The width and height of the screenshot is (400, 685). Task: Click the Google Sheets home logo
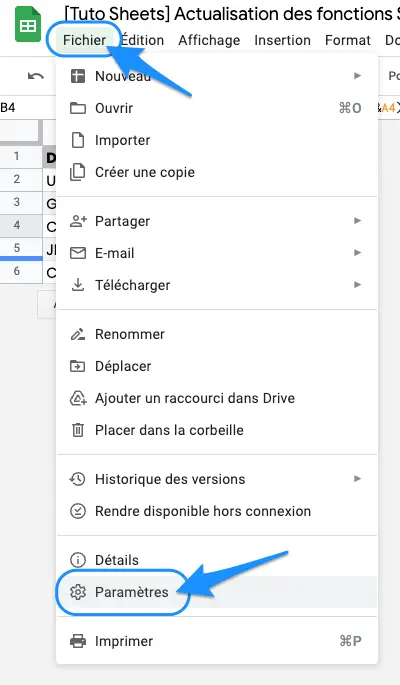point(28,25)
